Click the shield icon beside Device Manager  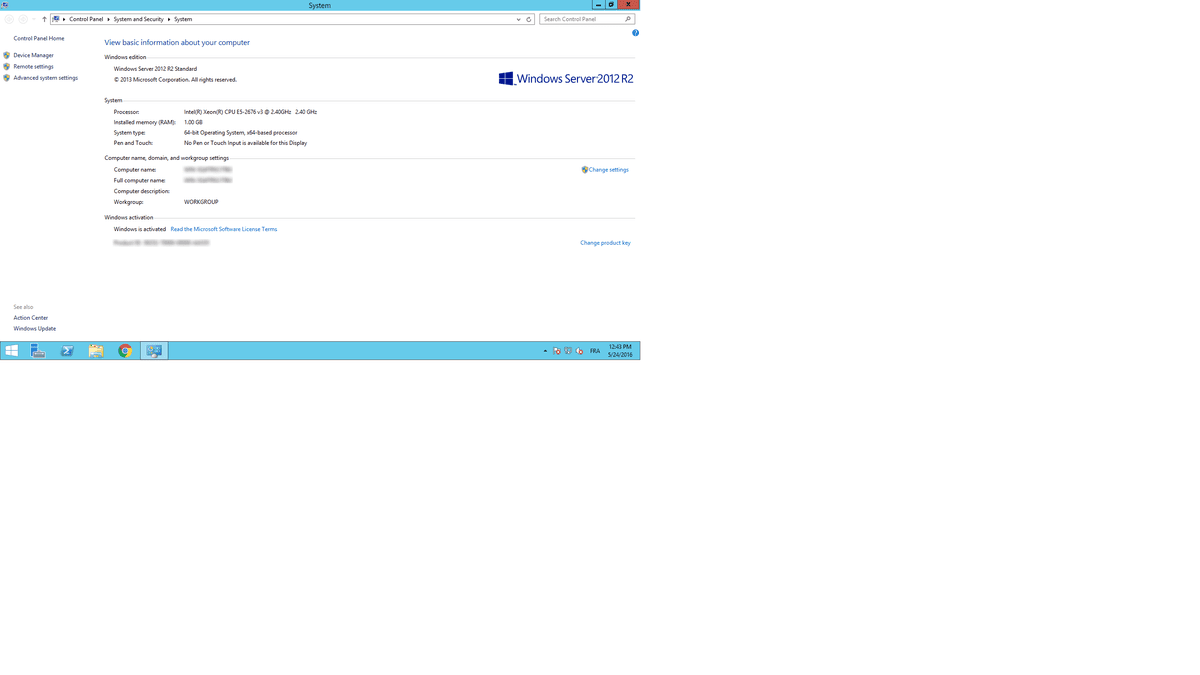7,55
